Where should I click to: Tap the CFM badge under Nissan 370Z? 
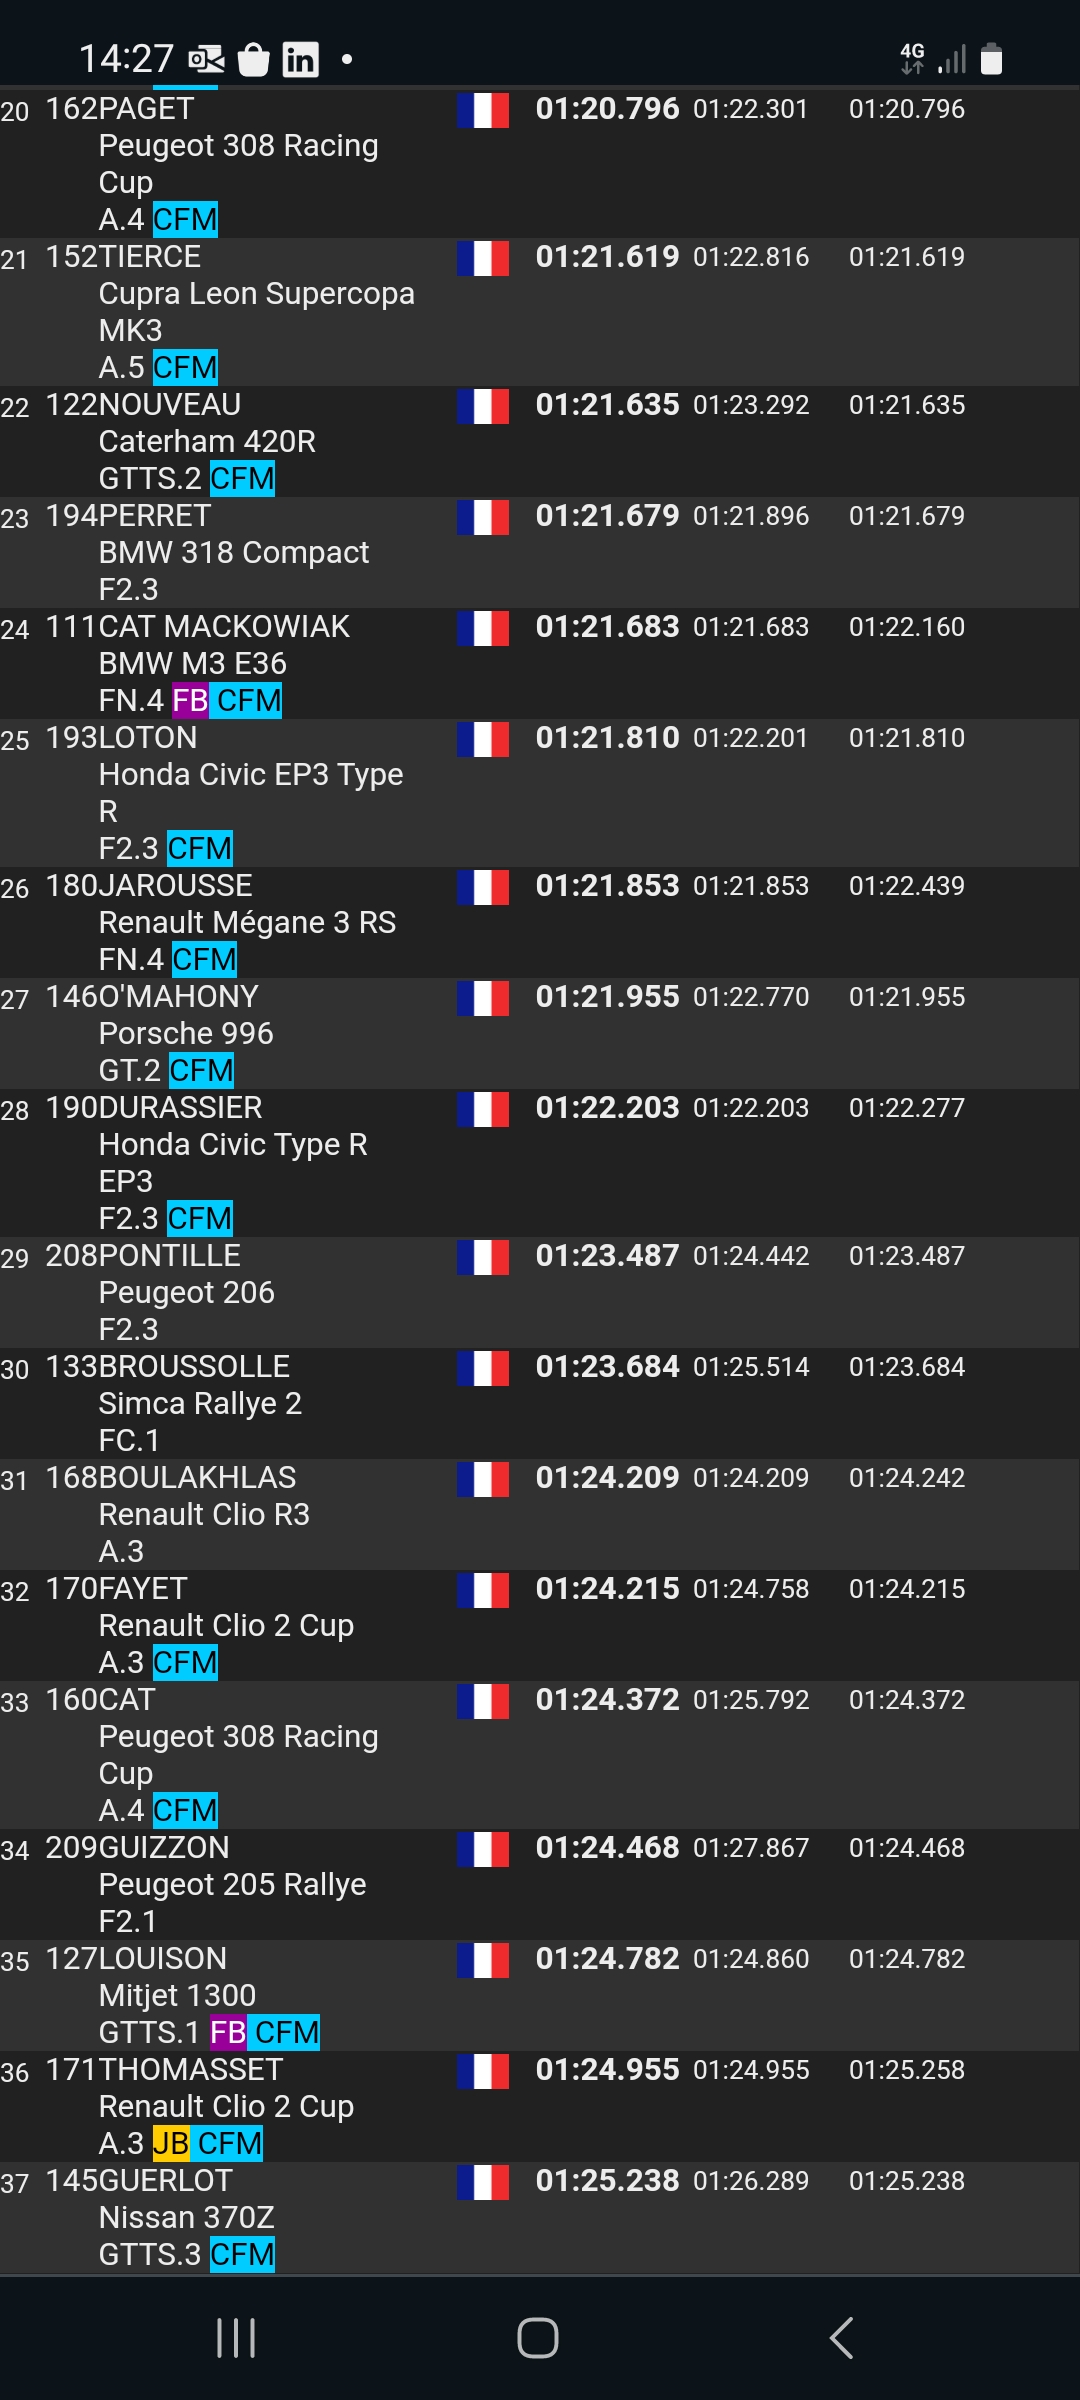[242, 2255]
